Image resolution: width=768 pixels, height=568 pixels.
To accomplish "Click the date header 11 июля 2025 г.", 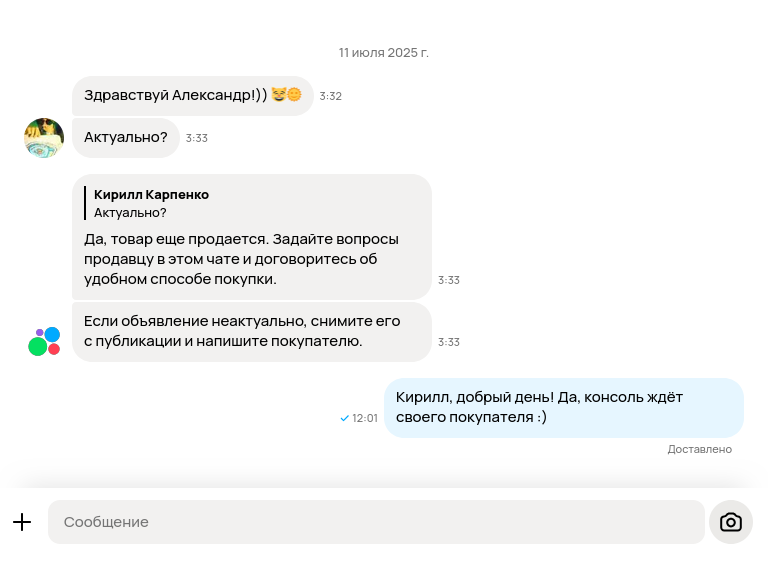I will pos(384,52).
